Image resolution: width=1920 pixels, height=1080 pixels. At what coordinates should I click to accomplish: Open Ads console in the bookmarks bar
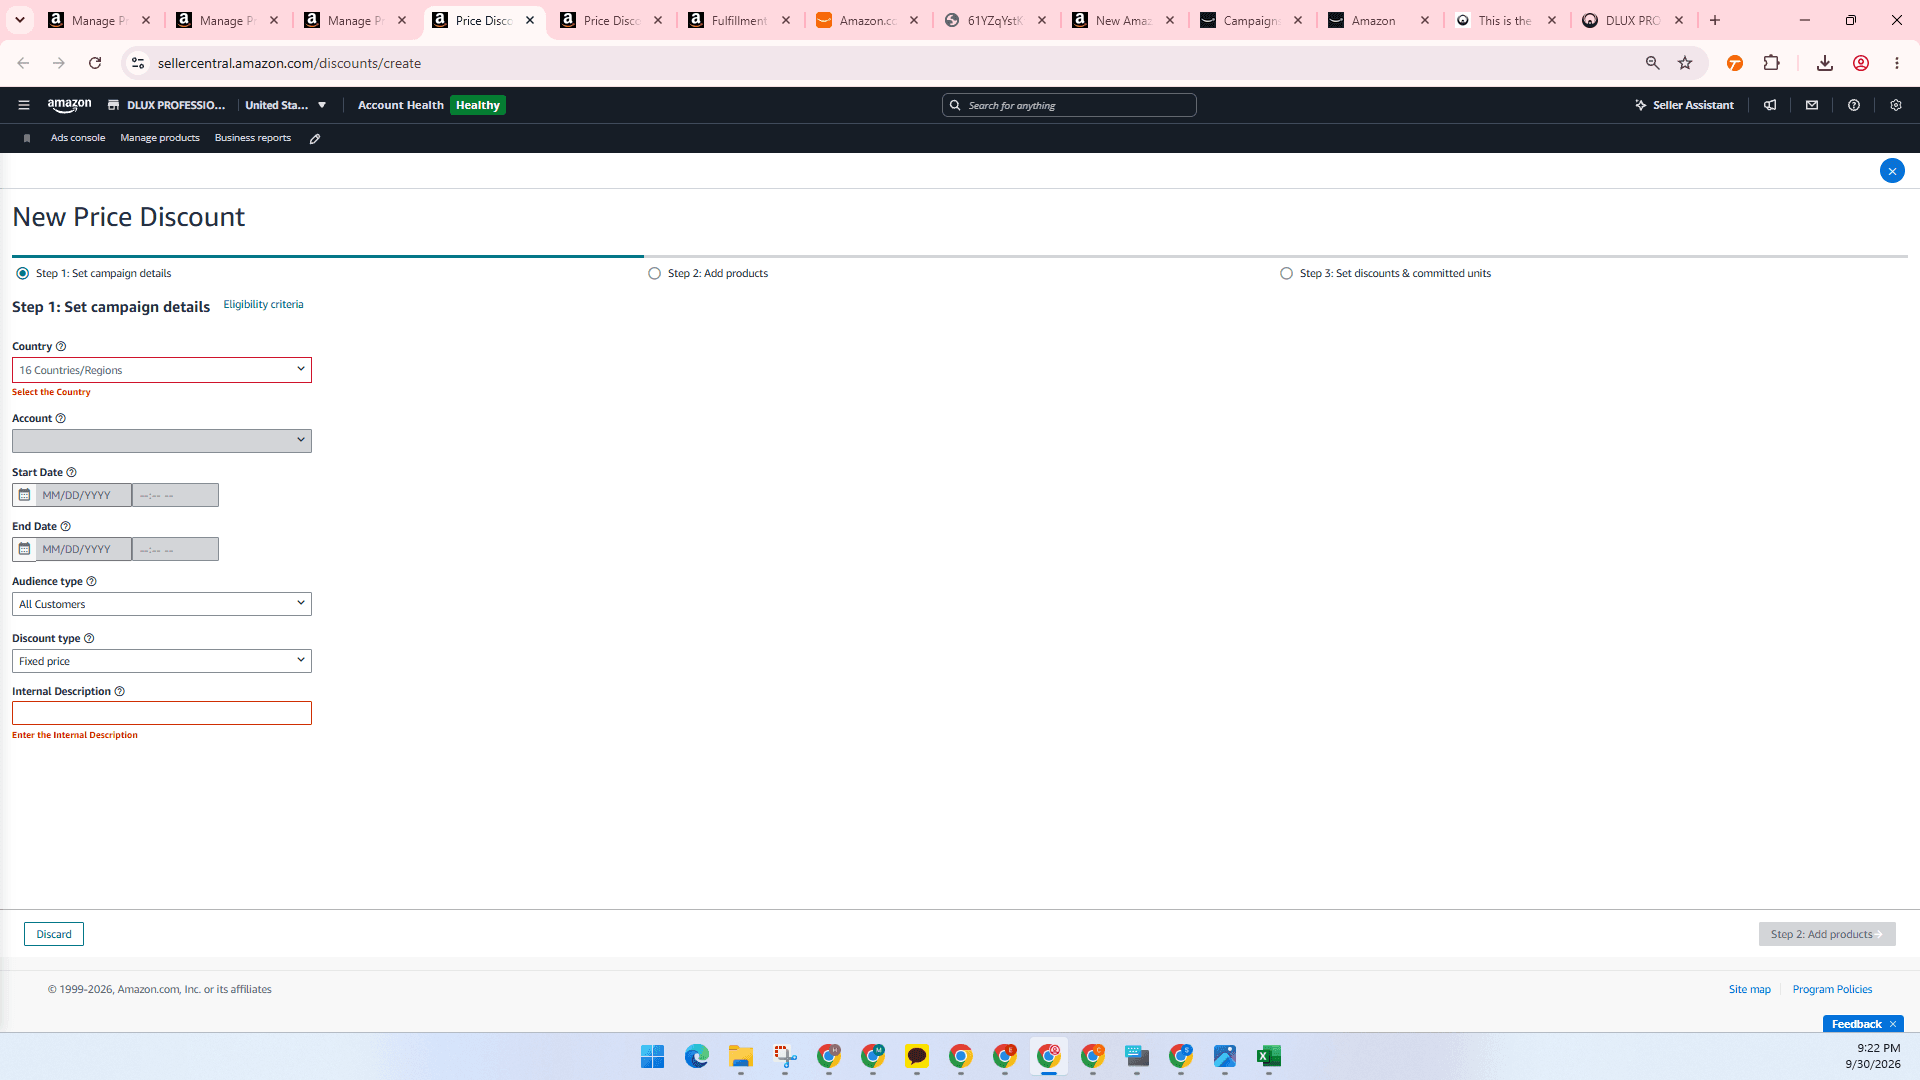(x=78, y=138)
